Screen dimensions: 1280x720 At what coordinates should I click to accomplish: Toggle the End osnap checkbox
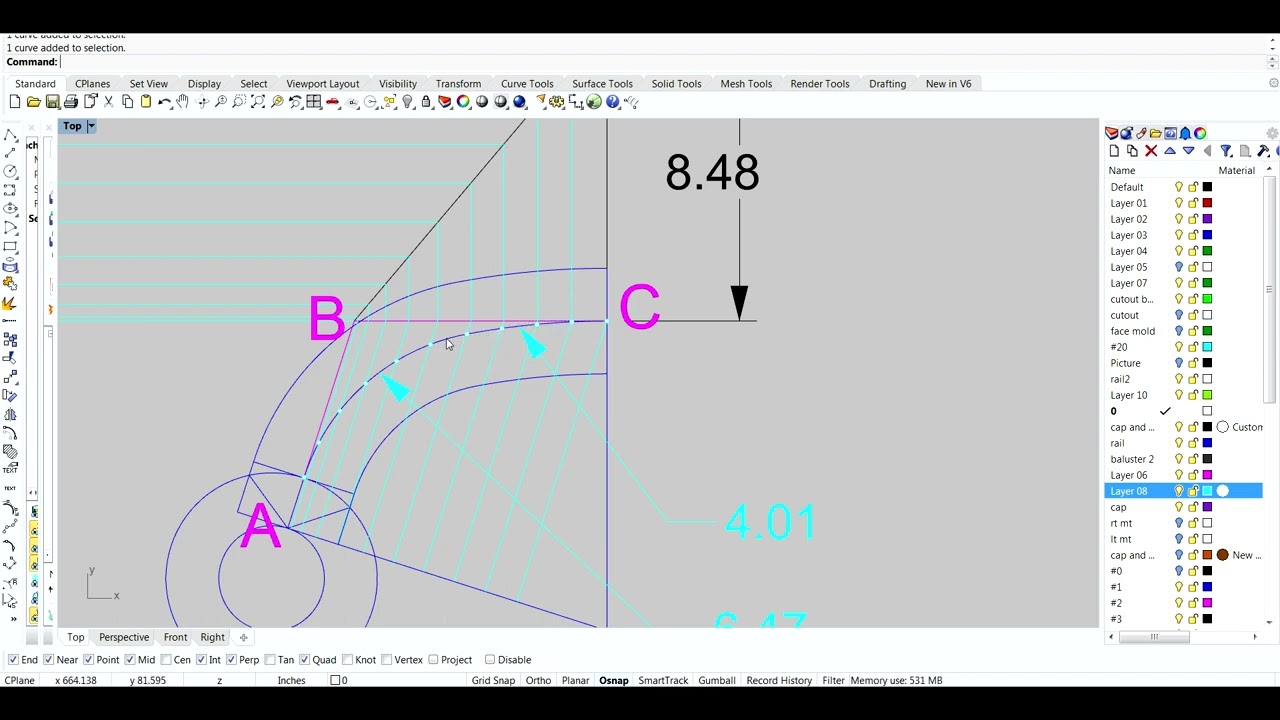(13, 660)
